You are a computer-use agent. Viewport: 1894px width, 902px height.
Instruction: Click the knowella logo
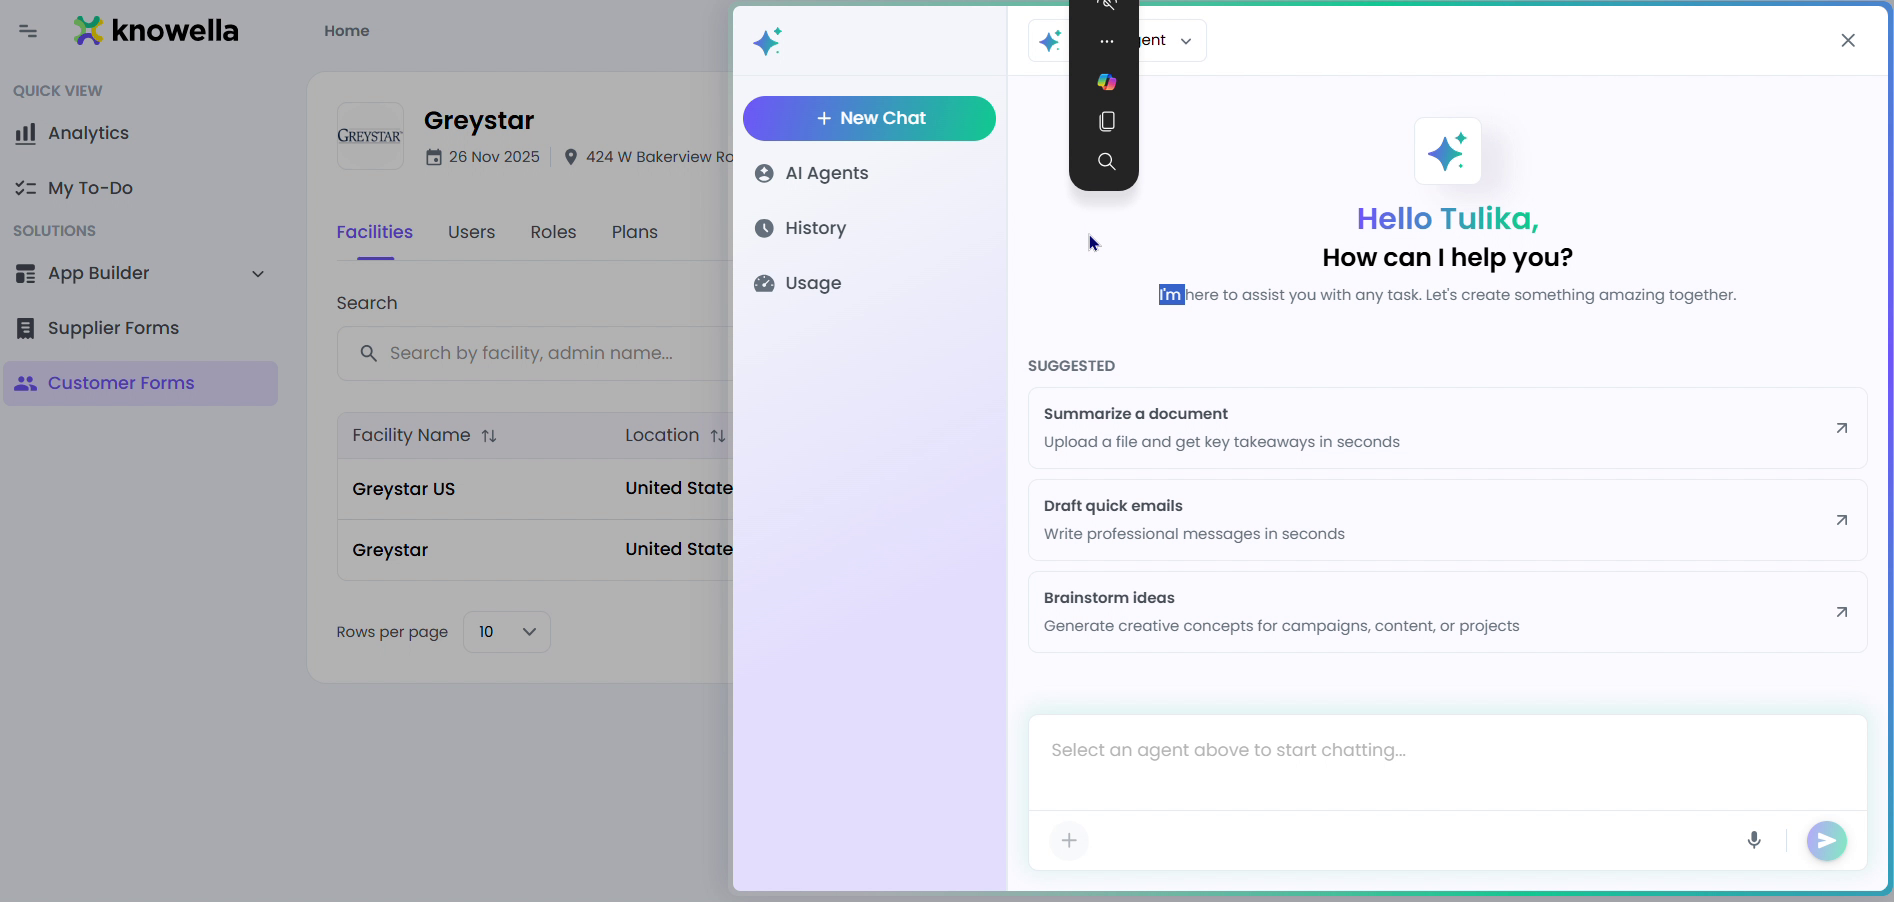click(x=156, y=31)
